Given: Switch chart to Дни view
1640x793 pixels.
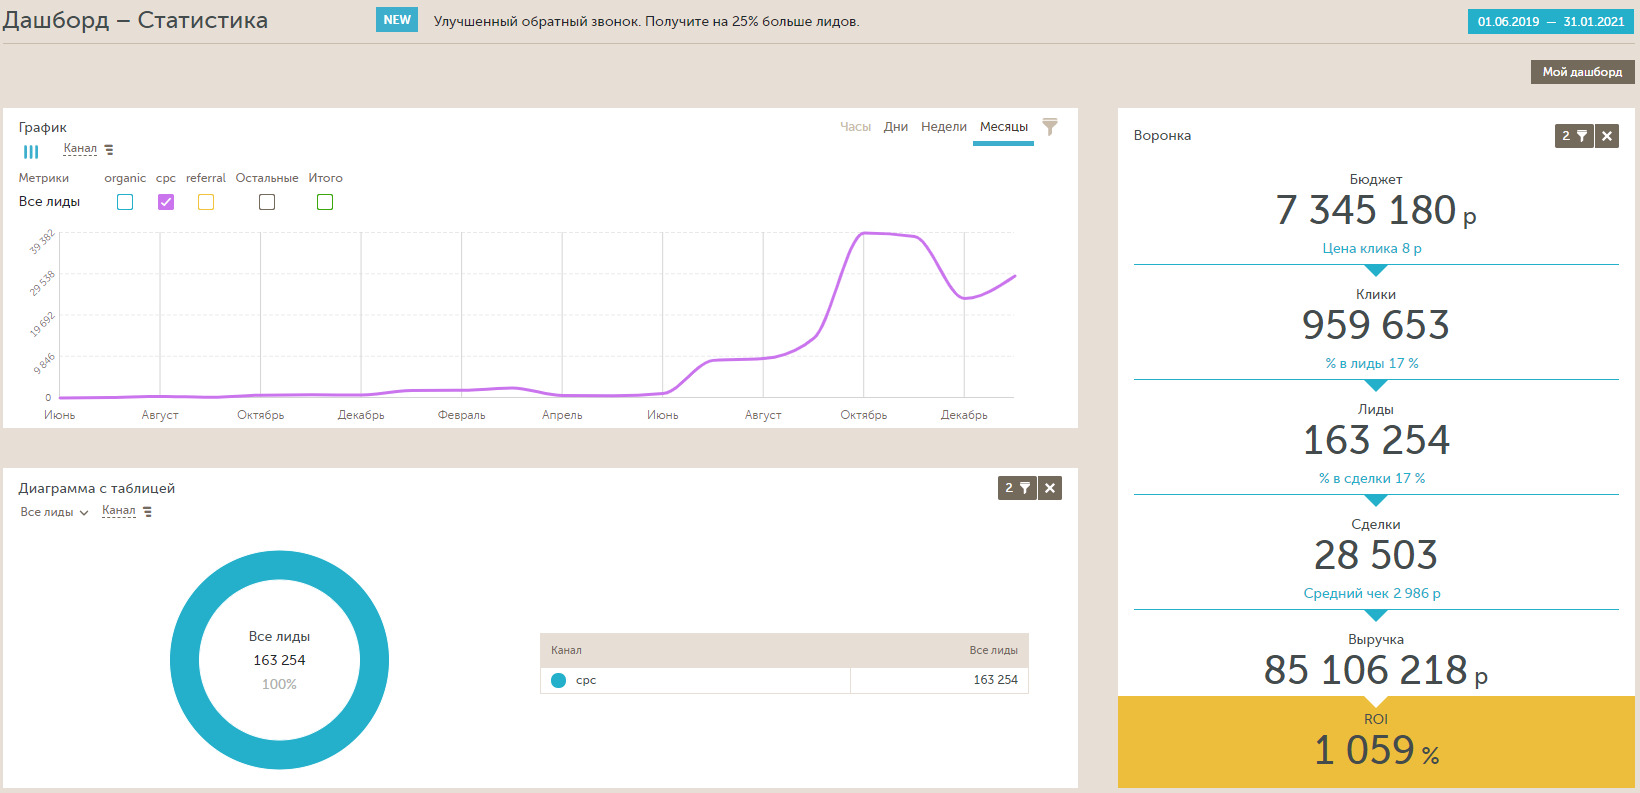Looking at the screenshot, I should [895, 127].
